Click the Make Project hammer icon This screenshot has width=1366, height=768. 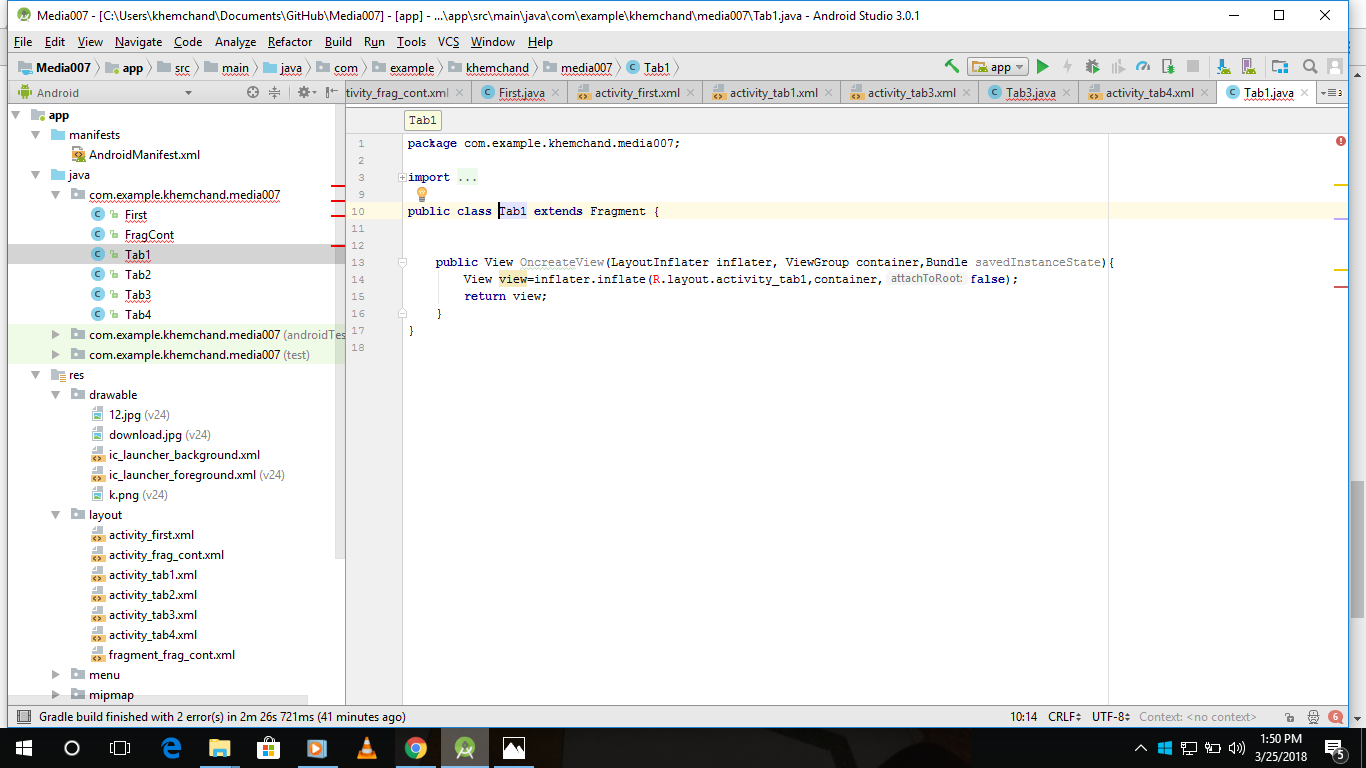pos(952,67)
